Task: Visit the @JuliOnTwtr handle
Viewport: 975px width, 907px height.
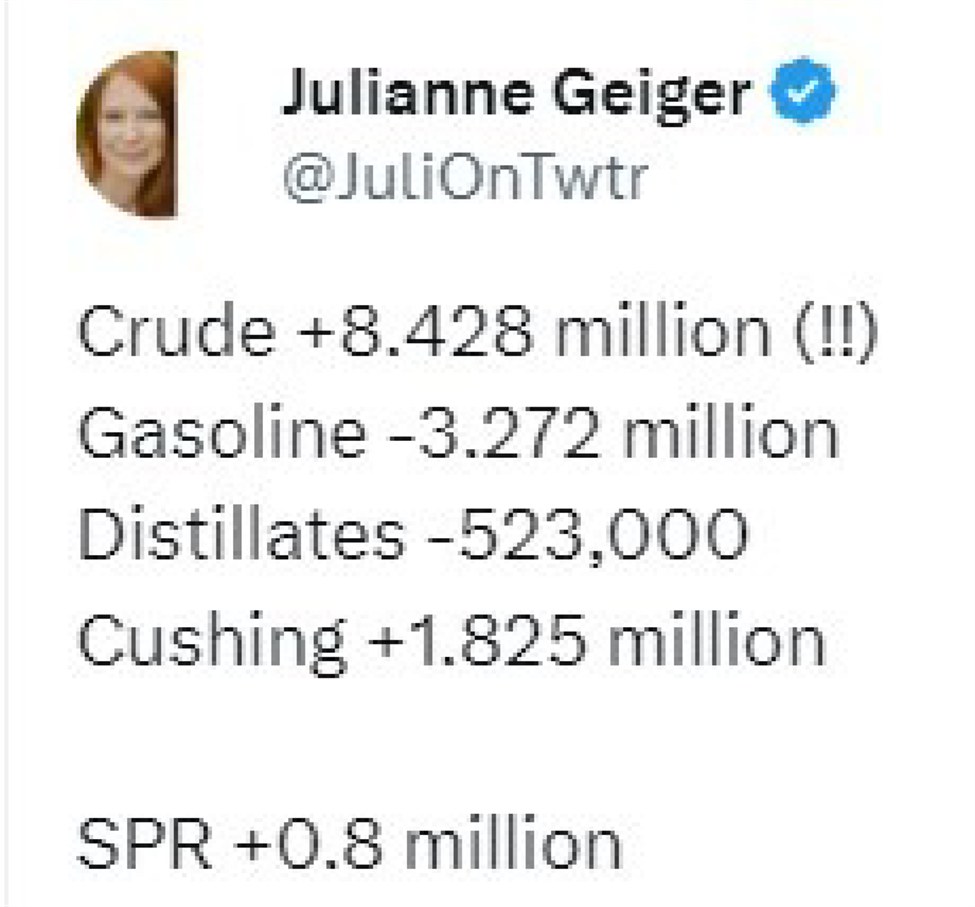Action: [465, 179]
